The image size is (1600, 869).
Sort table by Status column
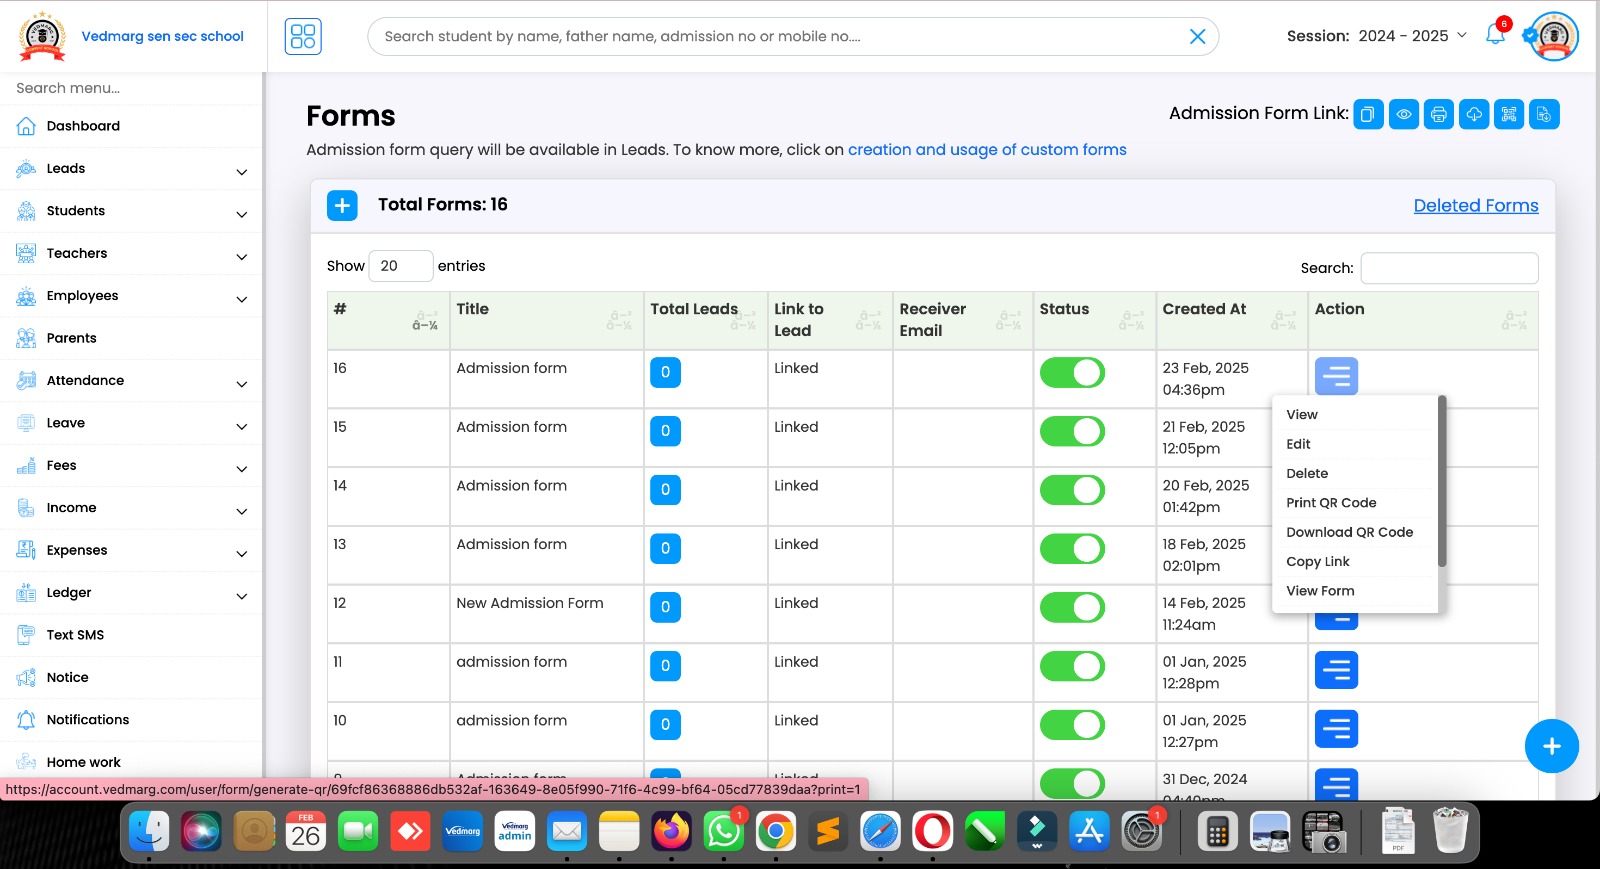point(1094,320)
